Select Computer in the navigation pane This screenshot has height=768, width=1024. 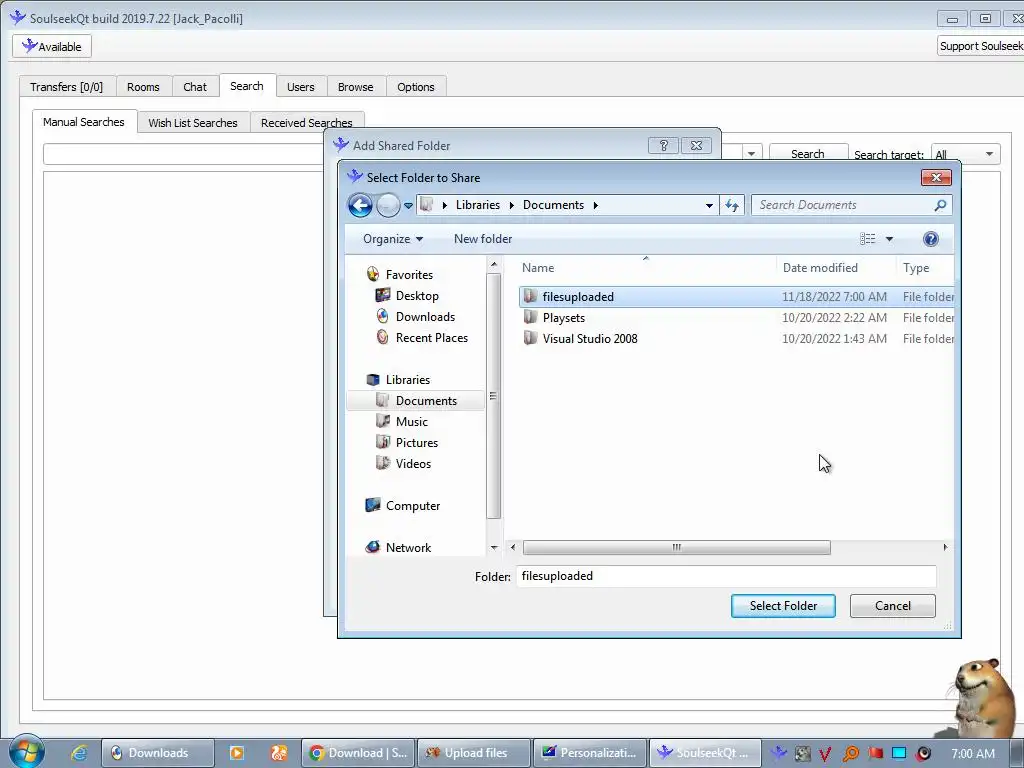[x=413, y=505]
